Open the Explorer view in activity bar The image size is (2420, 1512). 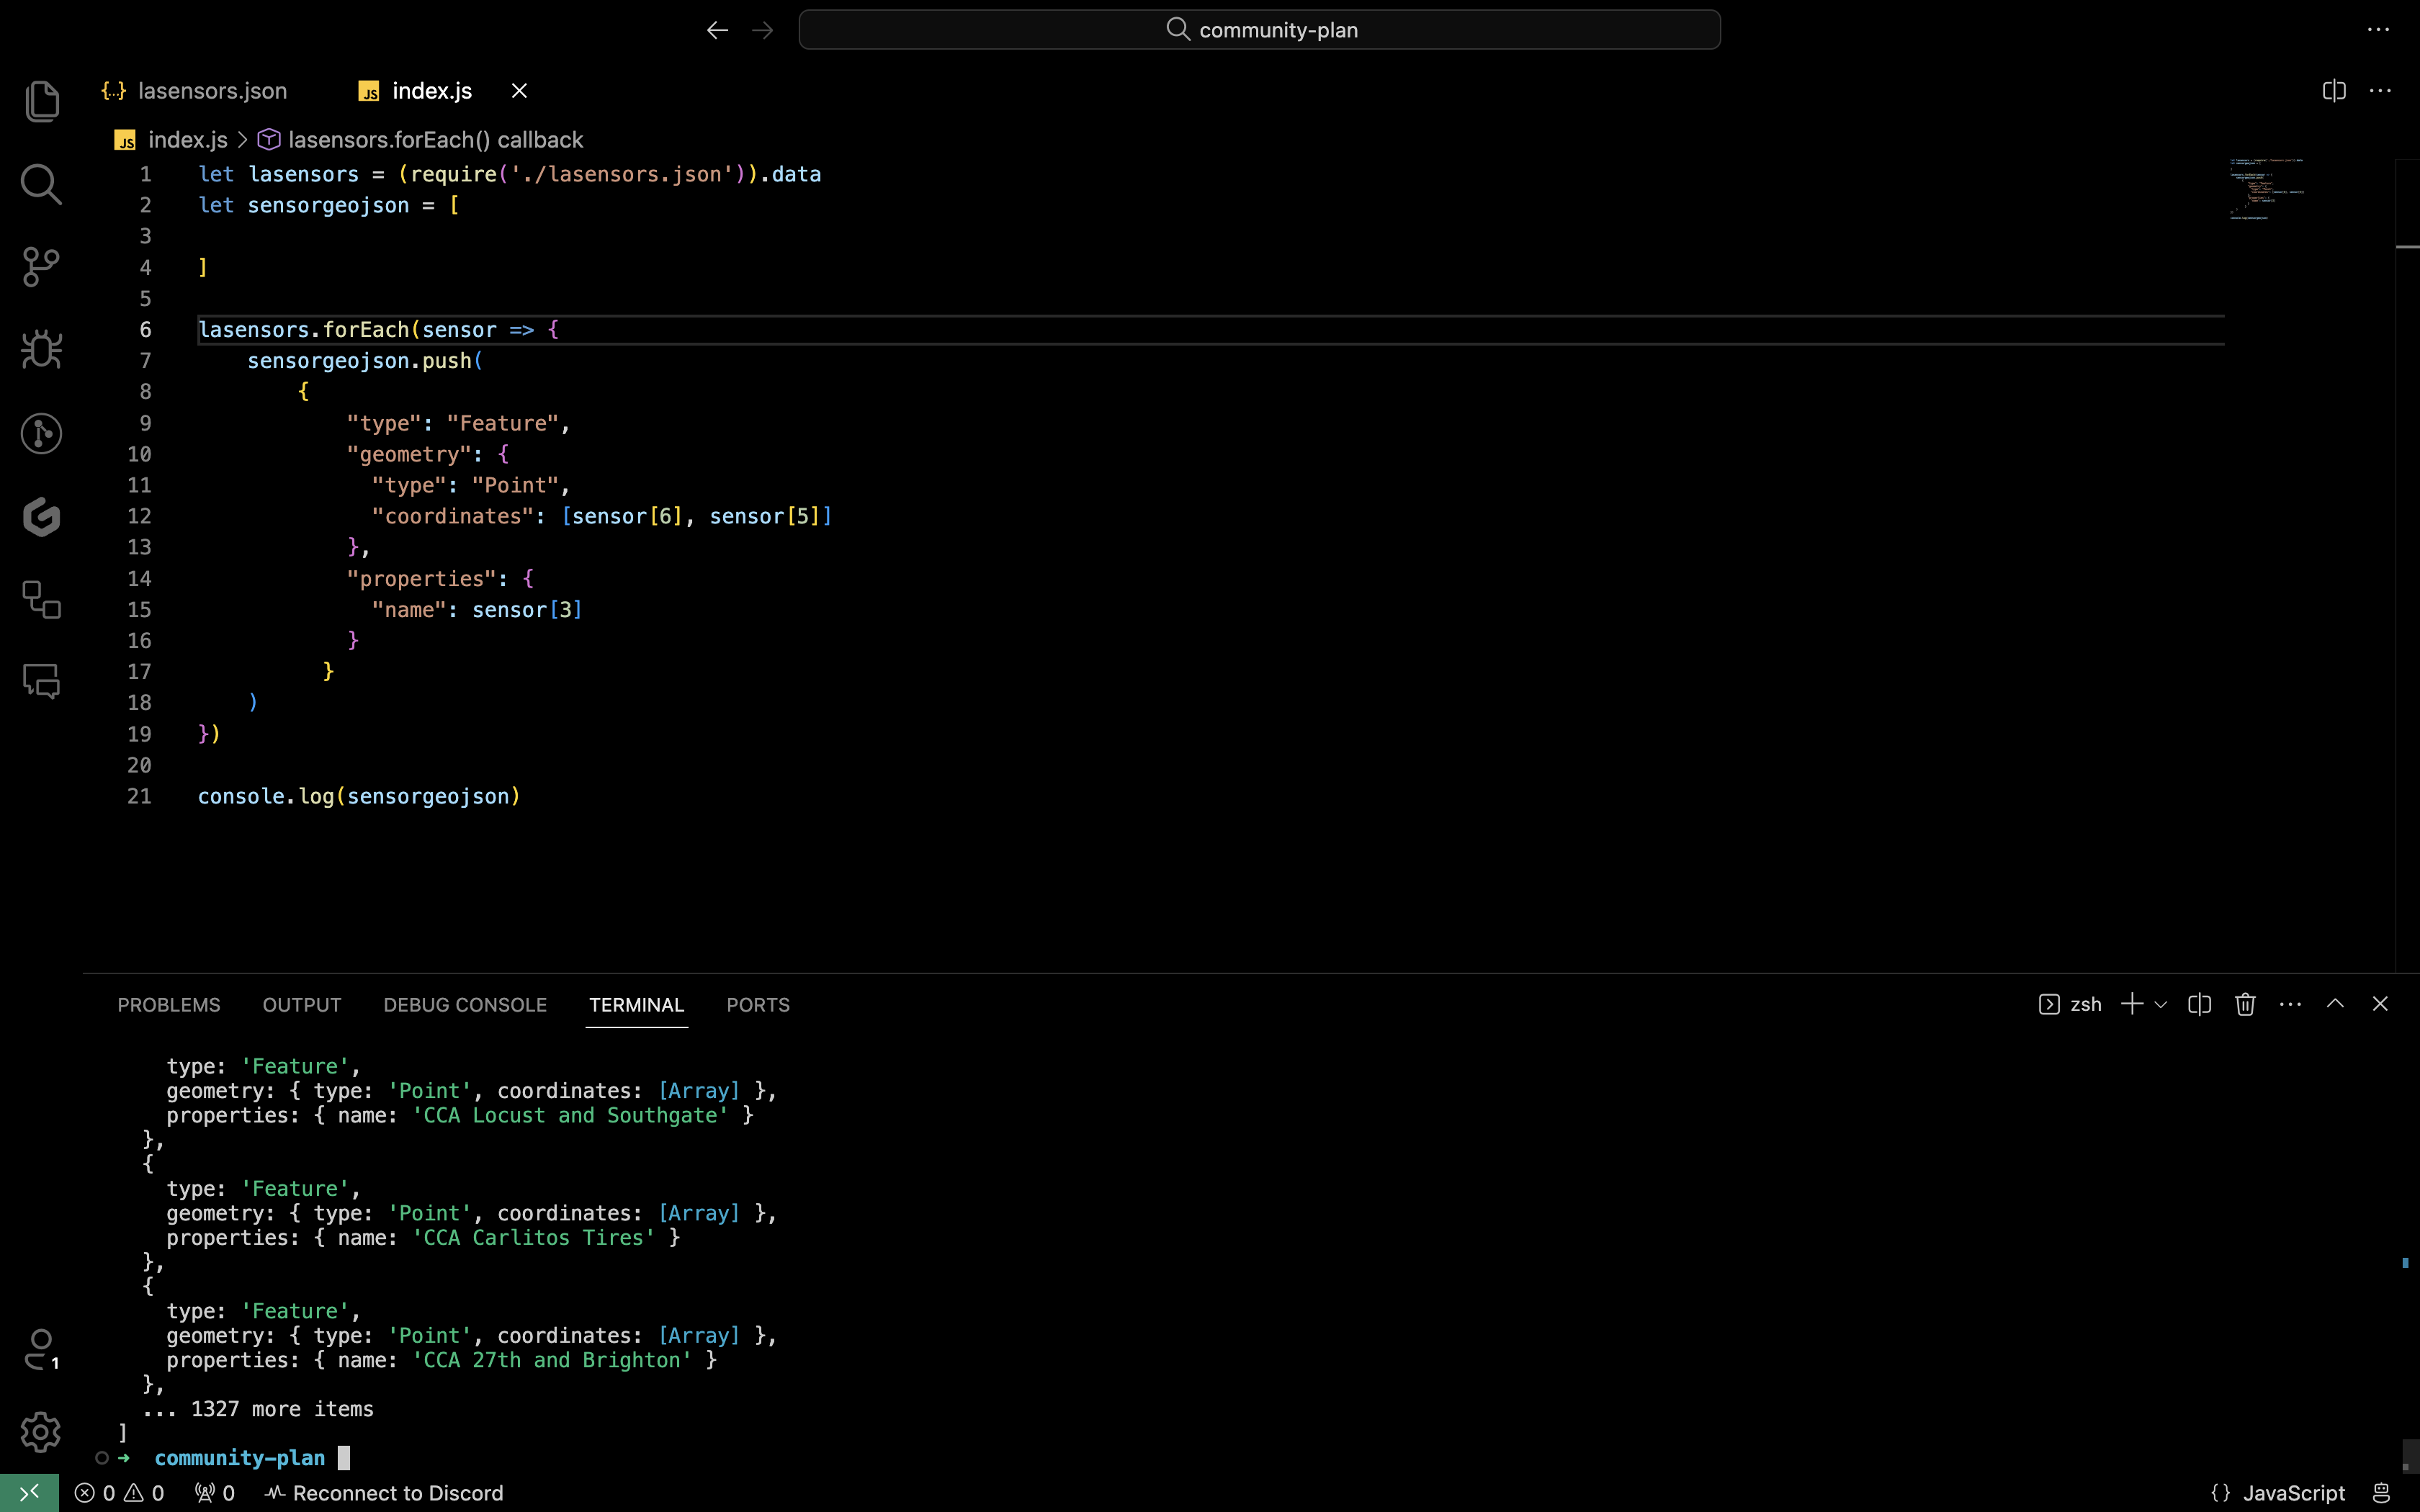pos(41,101)
